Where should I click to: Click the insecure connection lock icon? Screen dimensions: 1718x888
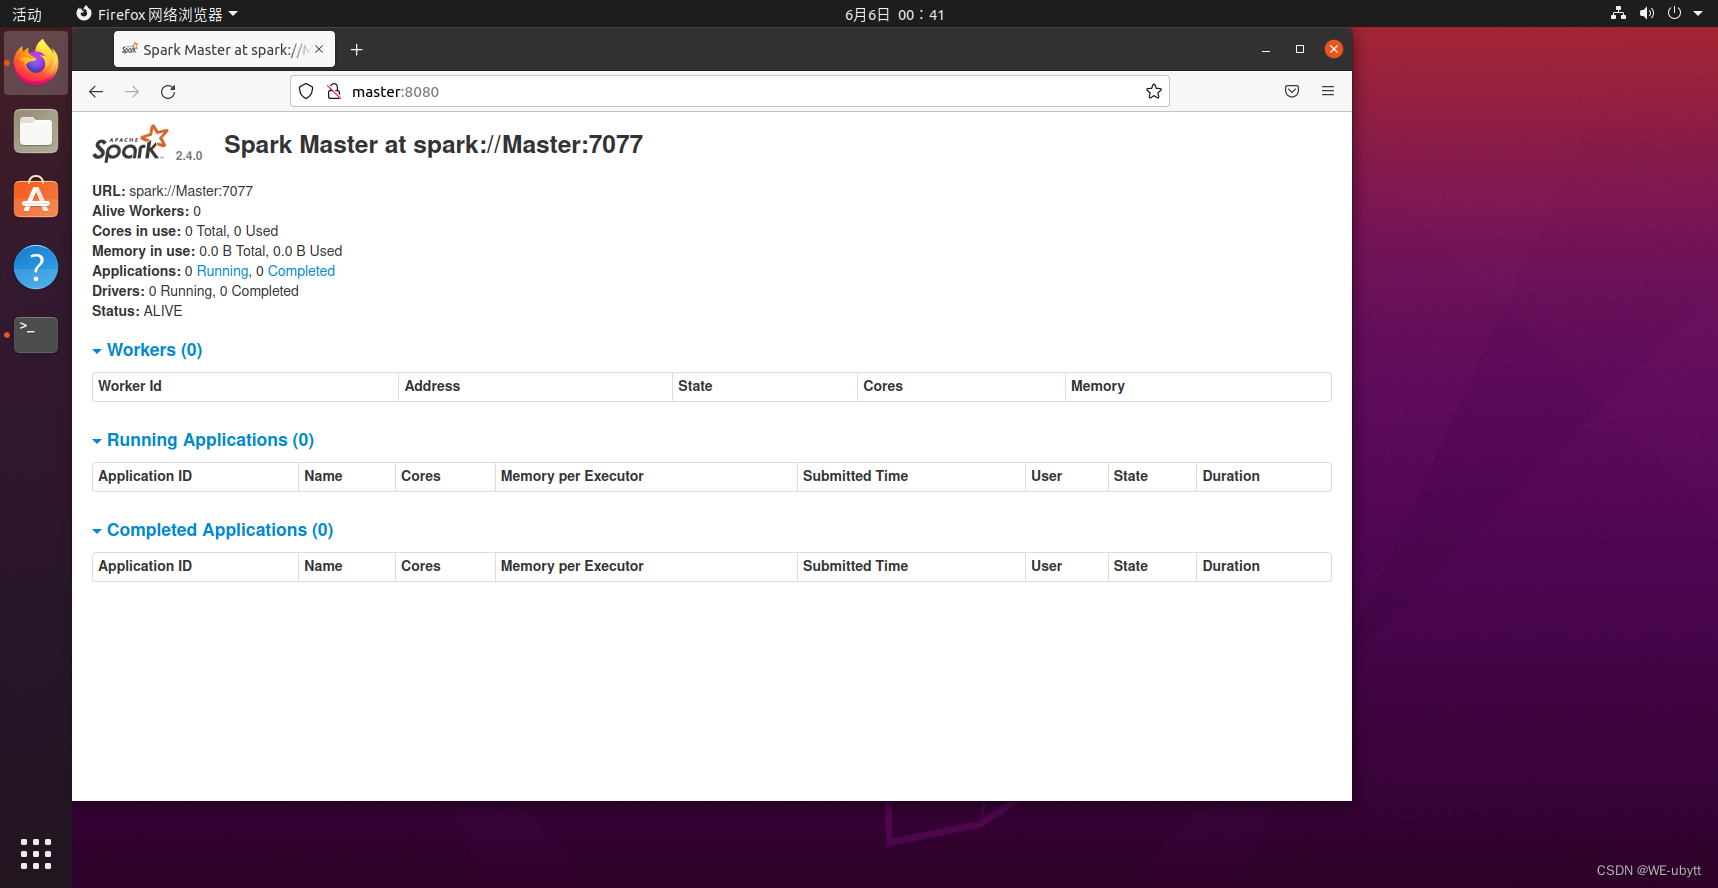click(334, 91)
